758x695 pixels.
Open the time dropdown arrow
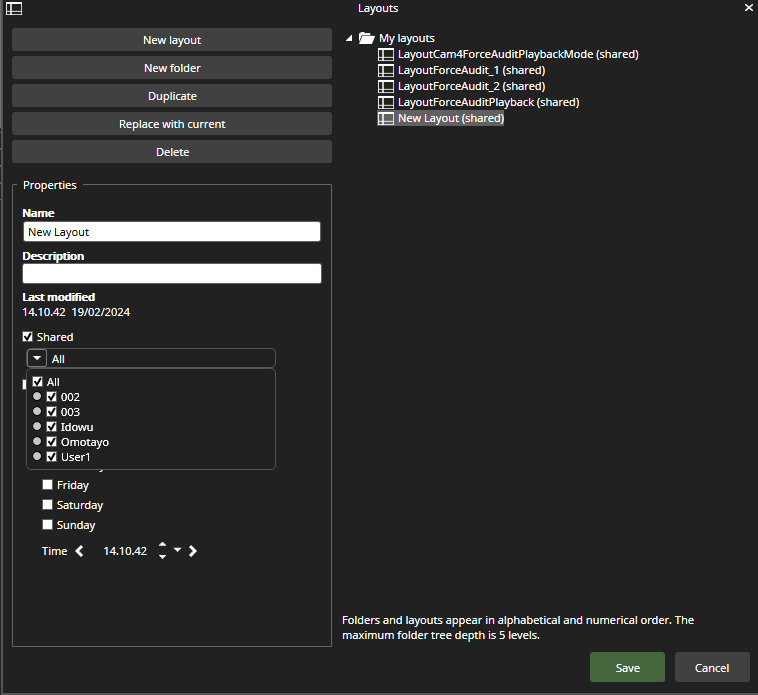tap(177, 550)
